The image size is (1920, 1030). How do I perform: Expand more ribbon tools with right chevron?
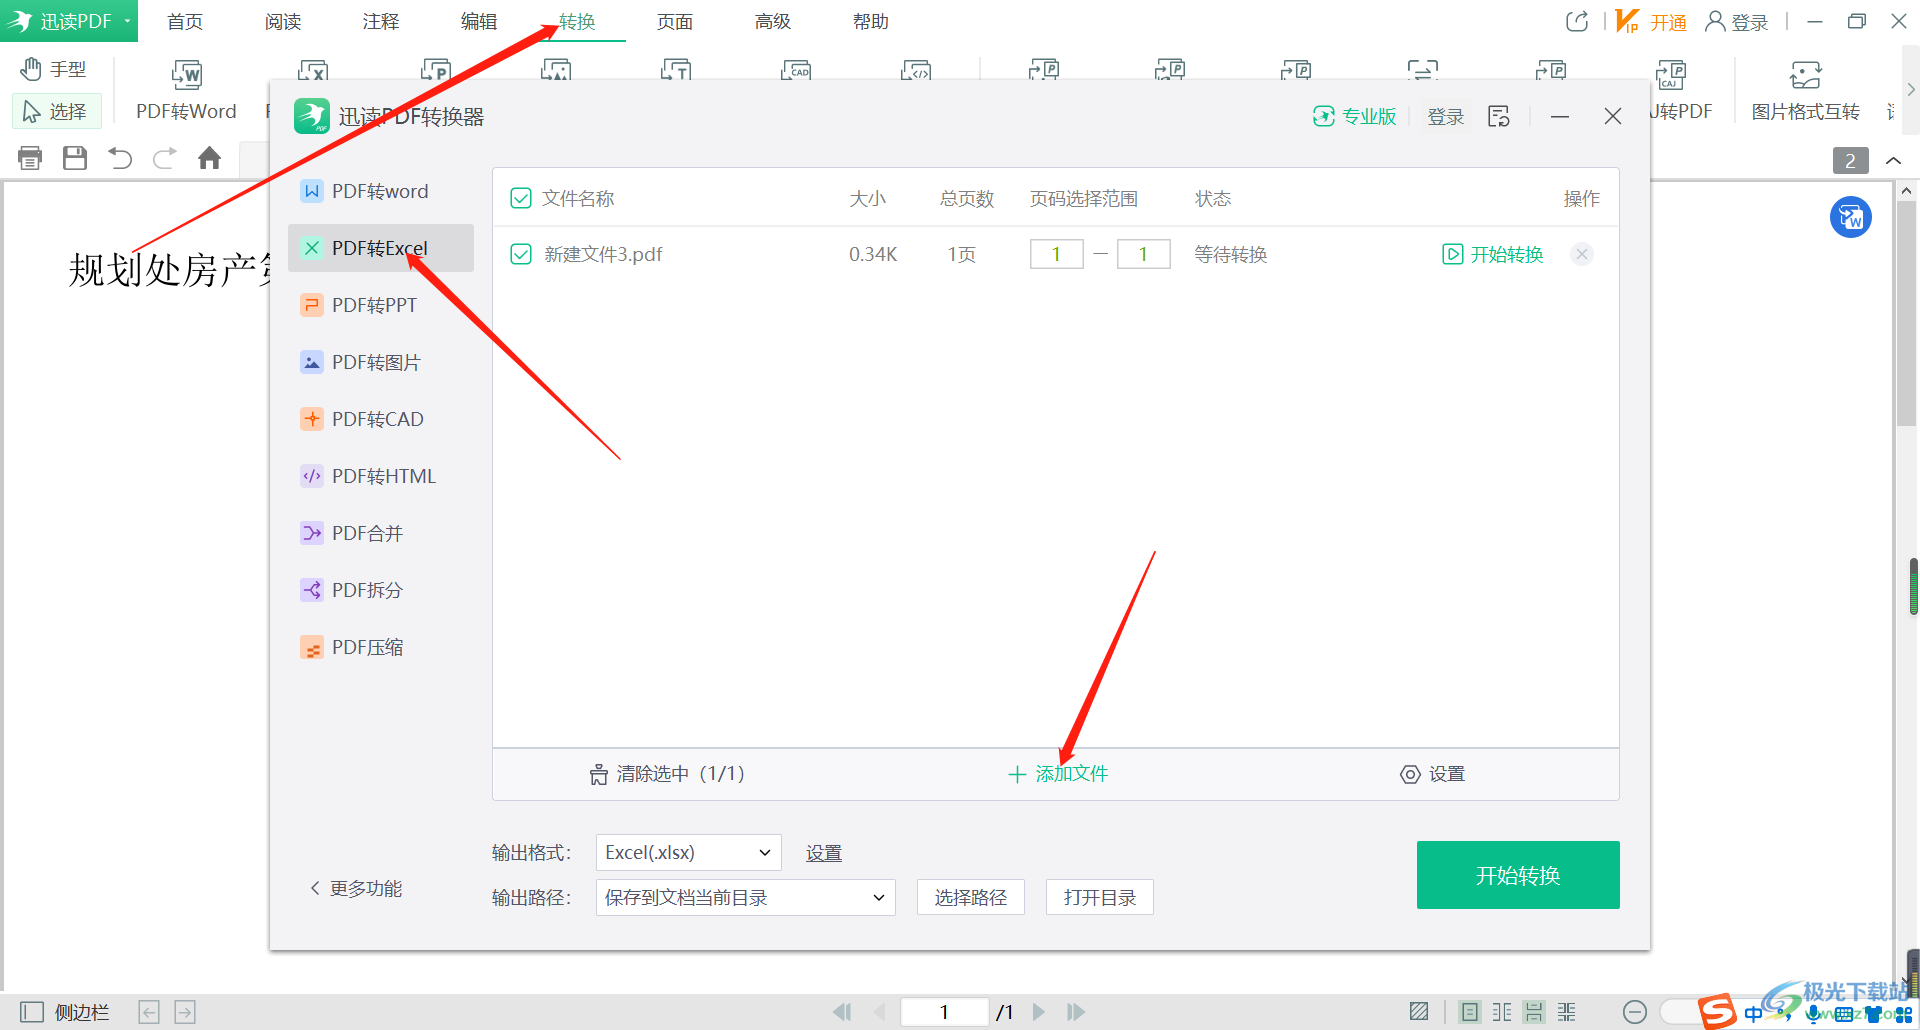(x=1910, y=90)
